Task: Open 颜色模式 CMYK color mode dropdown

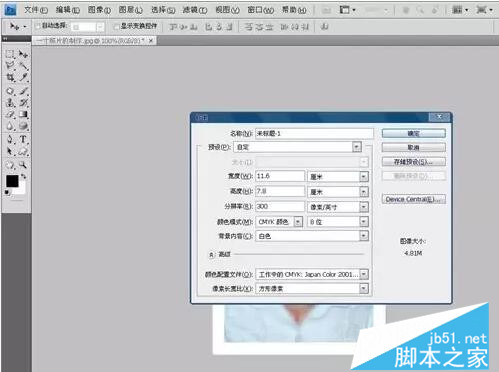Action: pos(298,222)
